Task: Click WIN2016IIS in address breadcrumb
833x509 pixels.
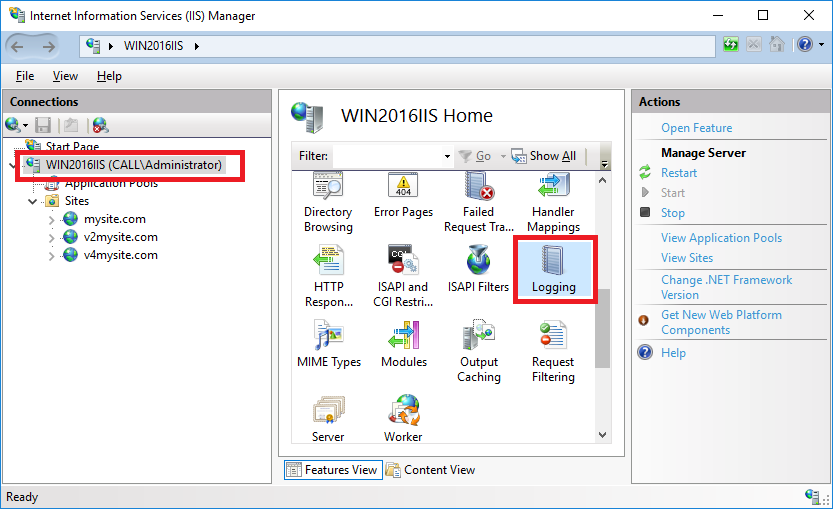Action: point(154,46)
